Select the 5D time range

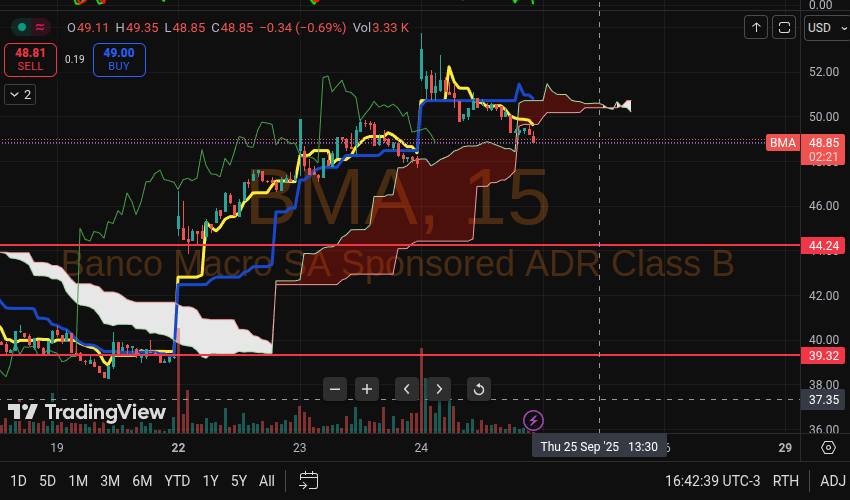(48, 481)
